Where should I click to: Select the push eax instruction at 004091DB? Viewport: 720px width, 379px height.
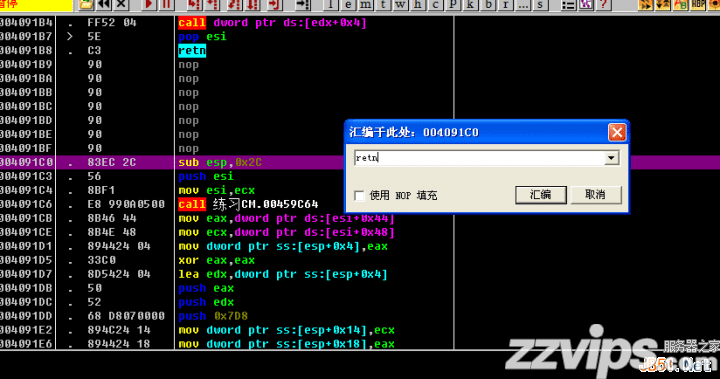coord(206,288)
